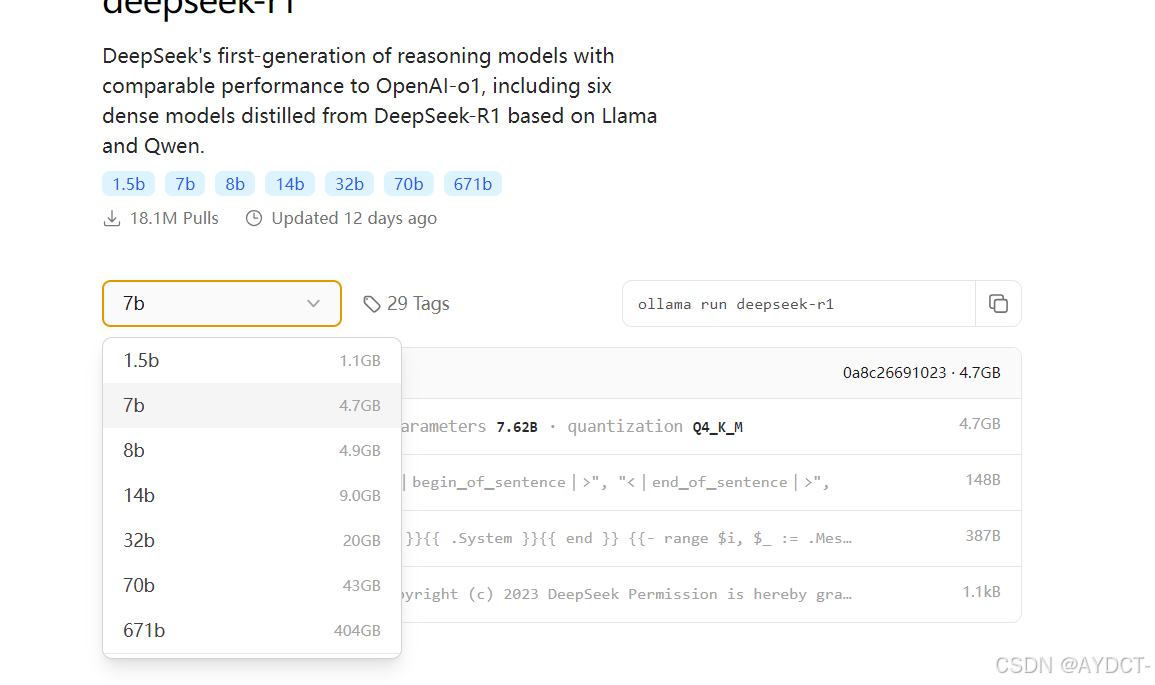Click the 671b blue tag badge
This screenshot has height=685, width=1155.
pos(473,184)
